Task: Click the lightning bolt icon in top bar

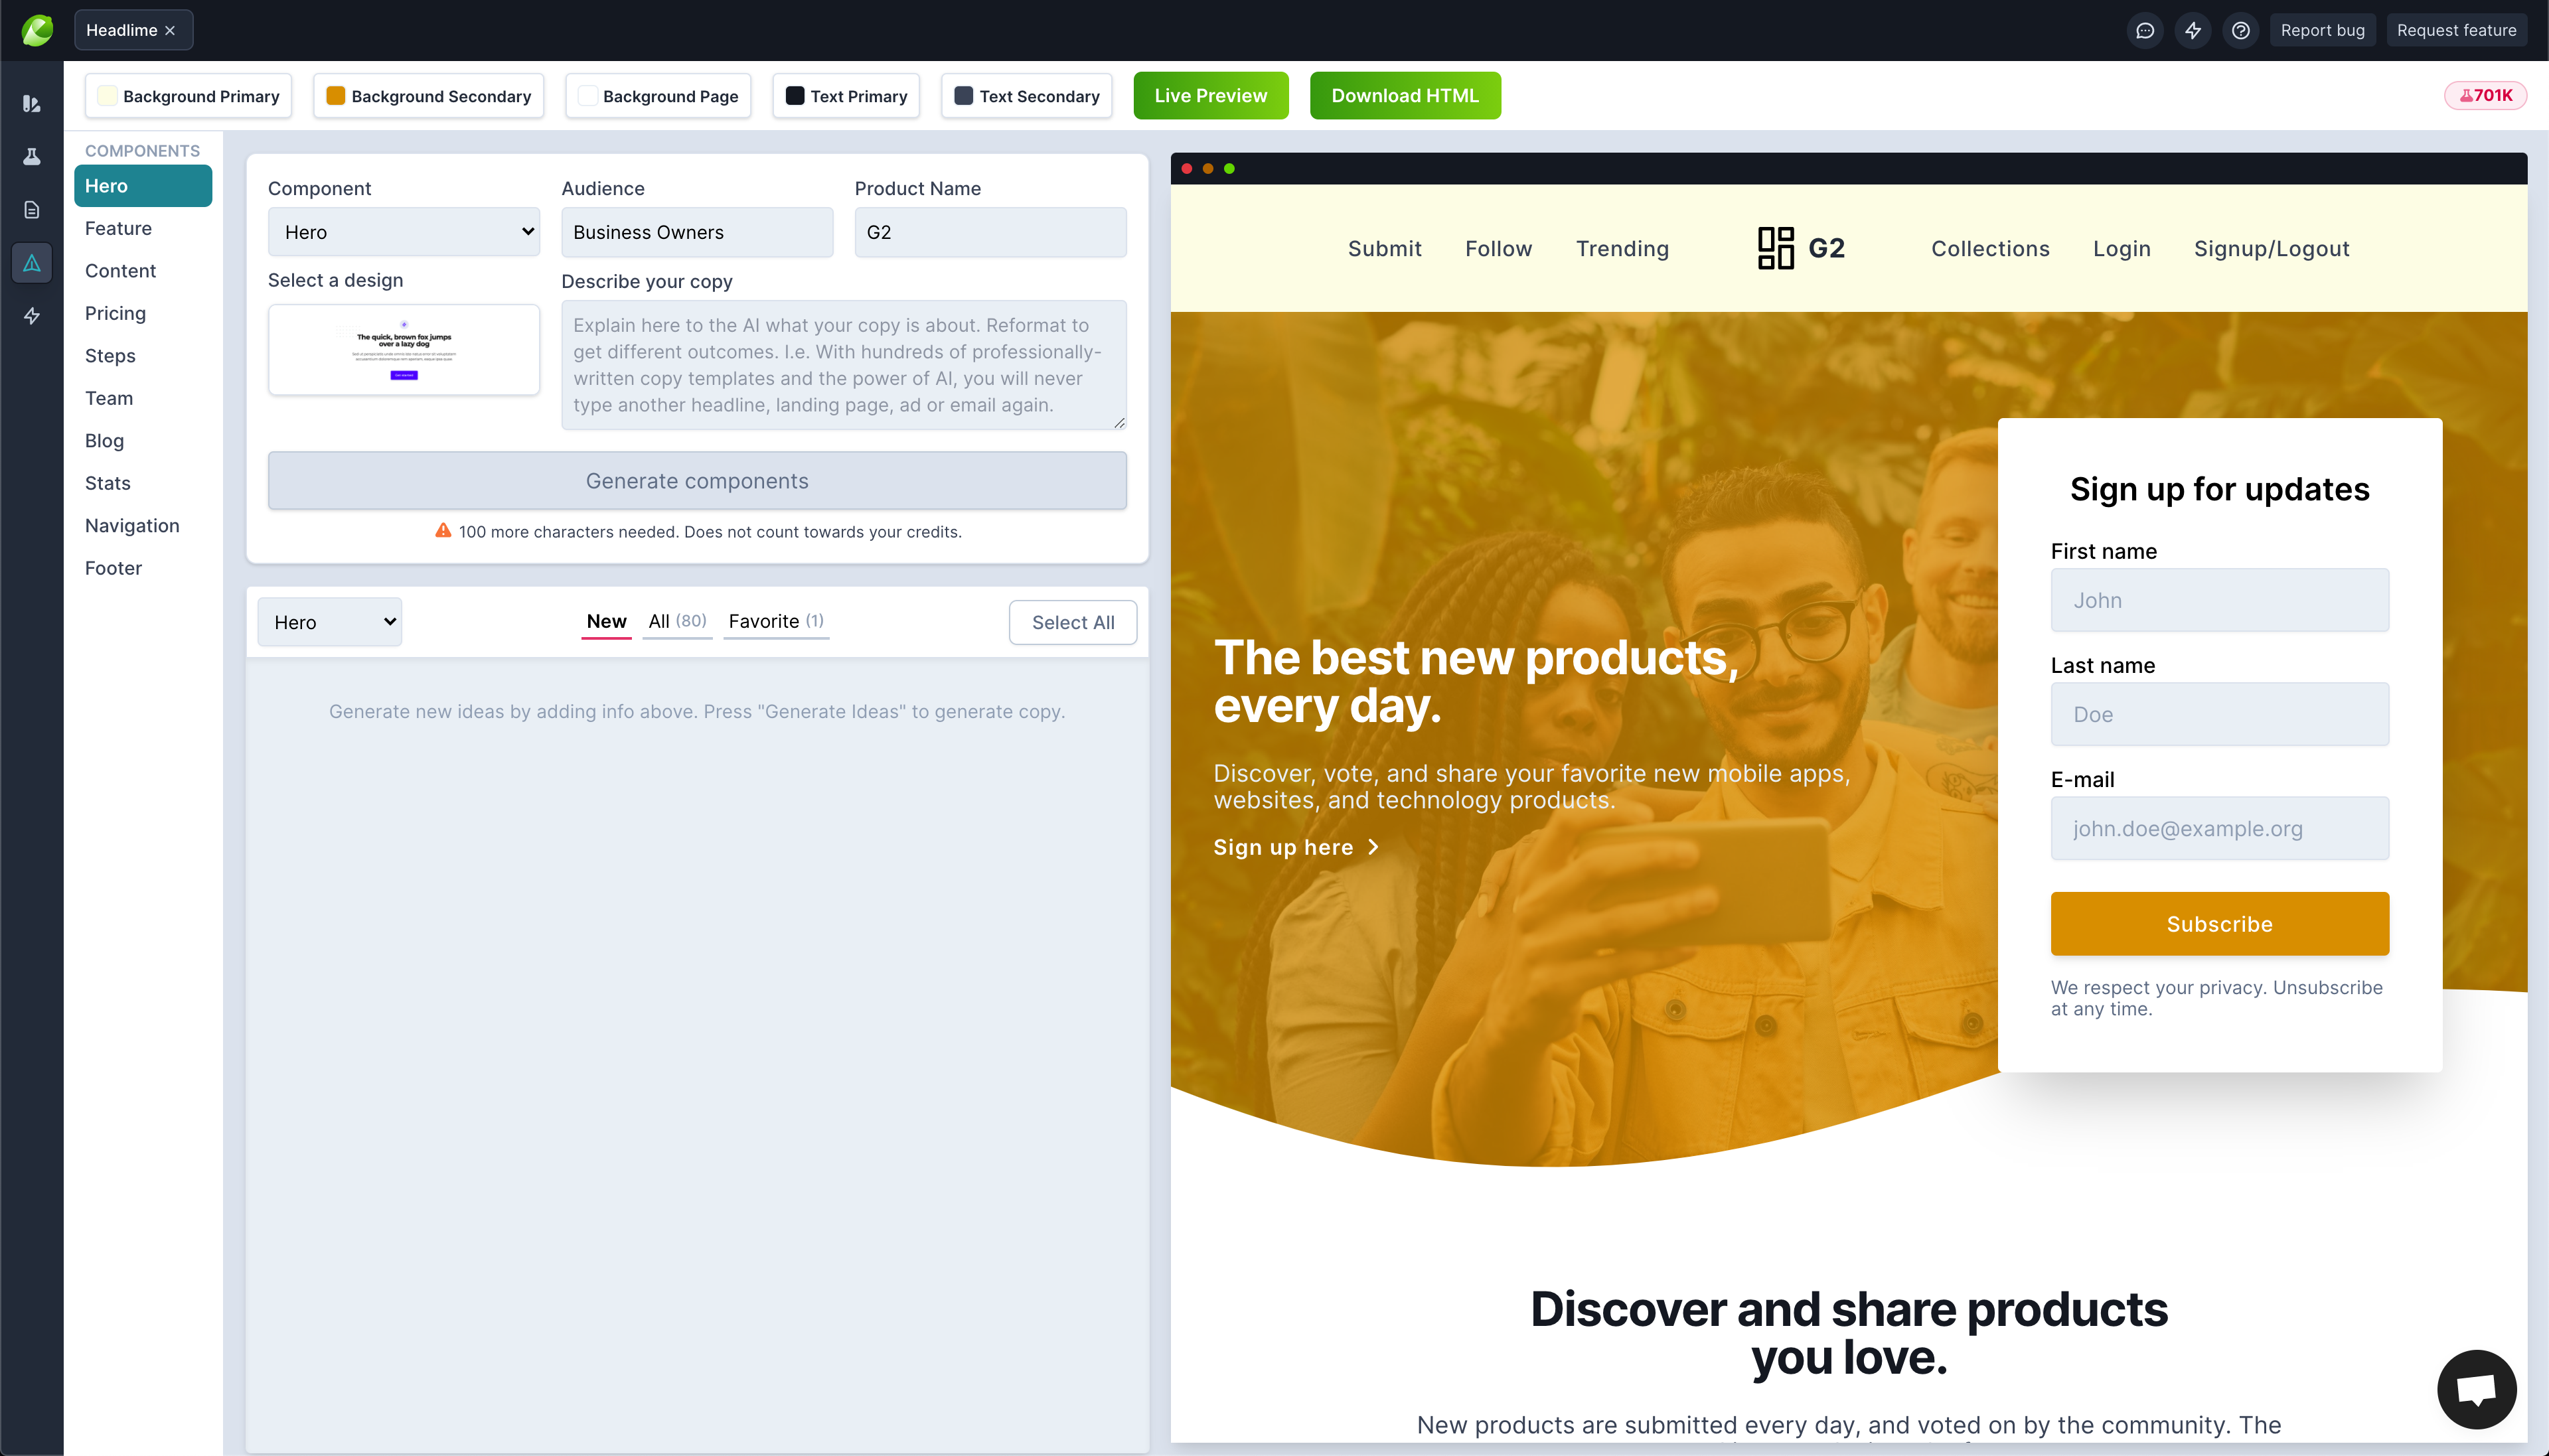Action: click(2193, 30)
